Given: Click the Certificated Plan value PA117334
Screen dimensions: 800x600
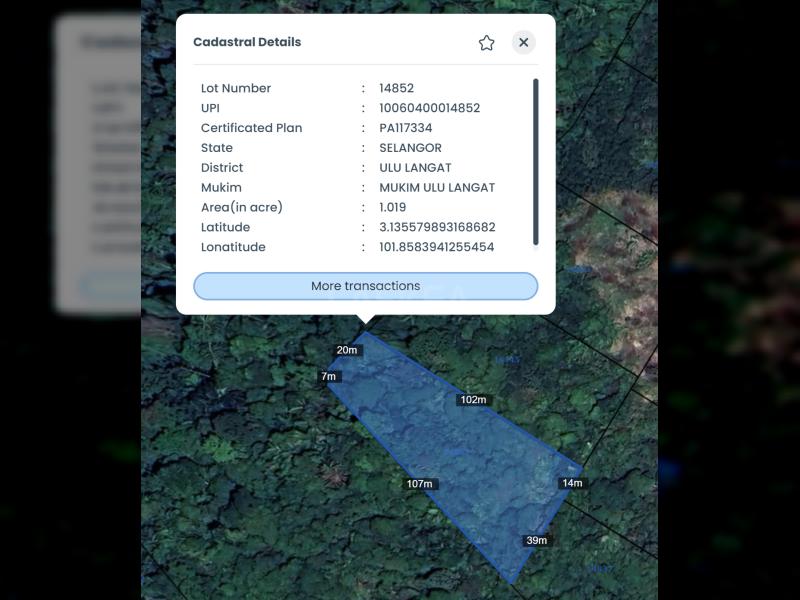Looking at the screenshot, I should click(405, 128).
